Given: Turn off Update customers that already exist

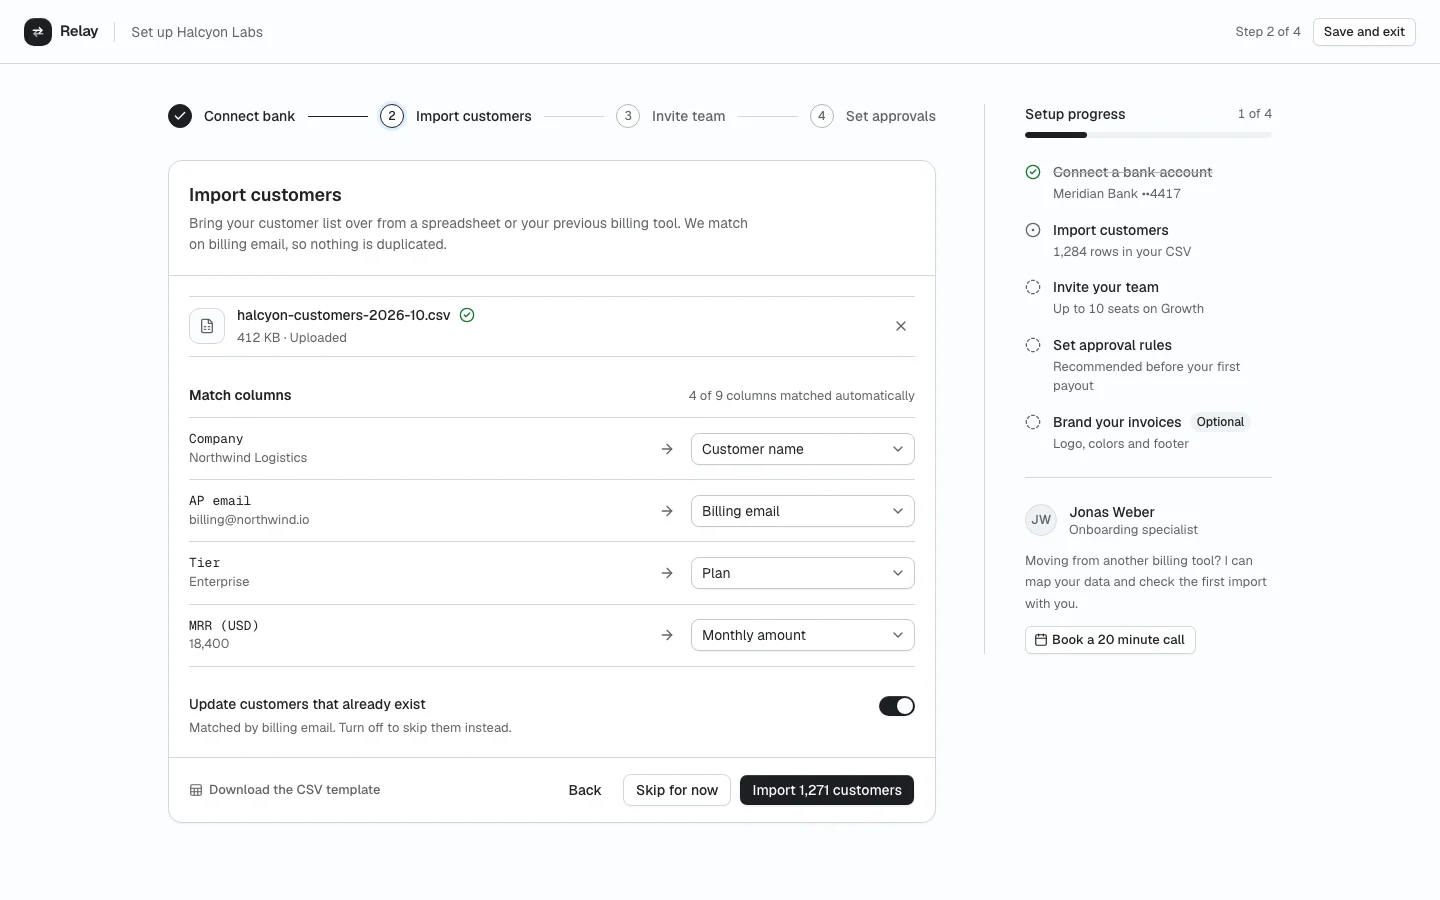Looking at the screenshot, I should click(897, 706).
